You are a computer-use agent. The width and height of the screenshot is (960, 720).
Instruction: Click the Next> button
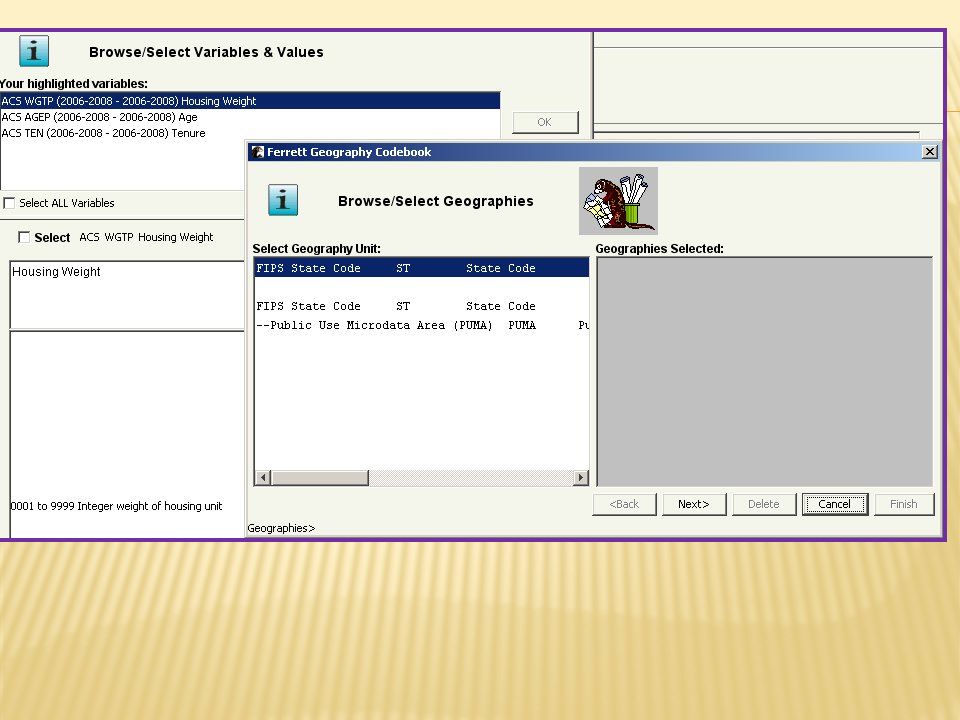click(694, 504)
